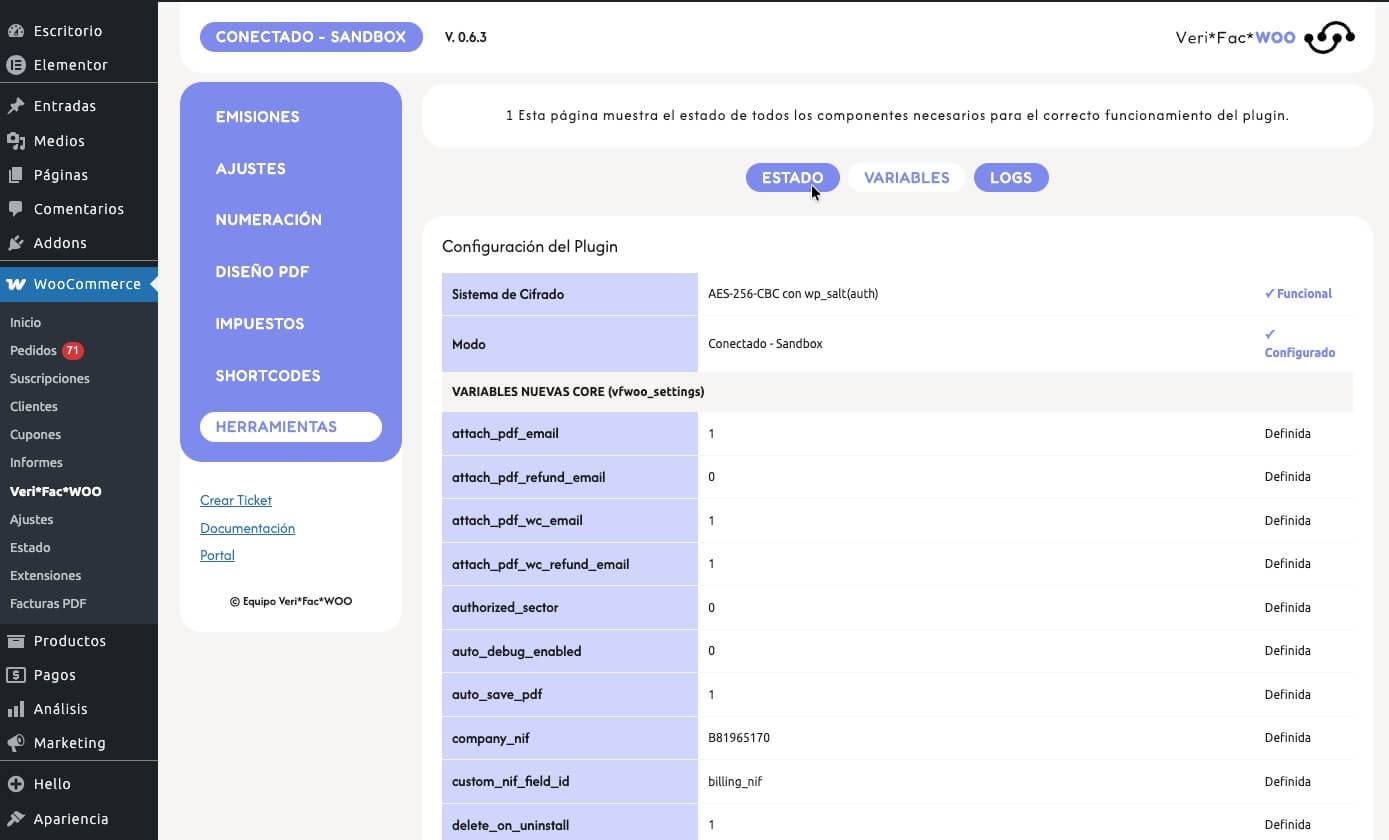The width and height of the screenshot is (1389, 840).
Task: Click the auto_debug_enabled variable name
Action: [517, 651]
